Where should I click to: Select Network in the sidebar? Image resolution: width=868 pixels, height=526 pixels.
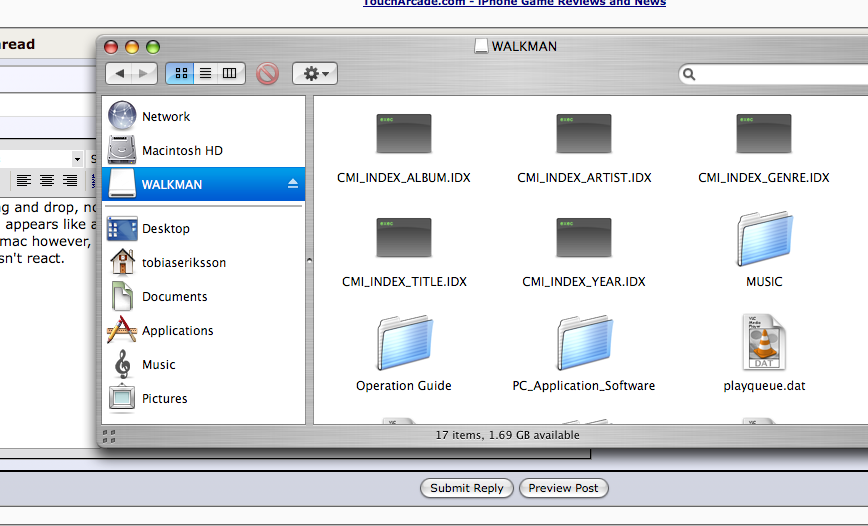204,116
